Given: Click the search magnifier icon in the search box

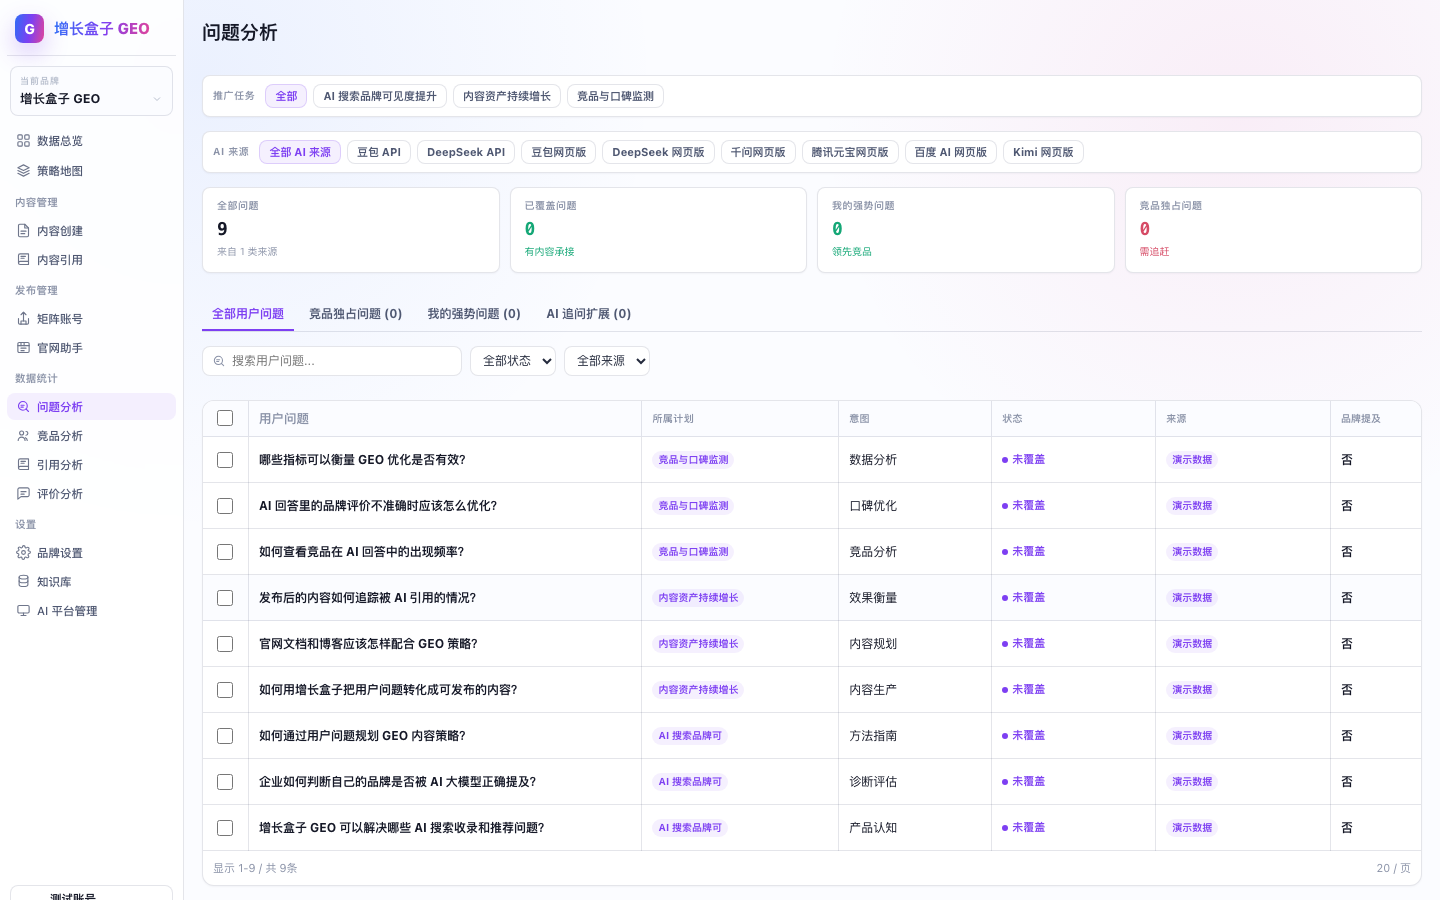Looking at the screenshot, I should [219, 361].
